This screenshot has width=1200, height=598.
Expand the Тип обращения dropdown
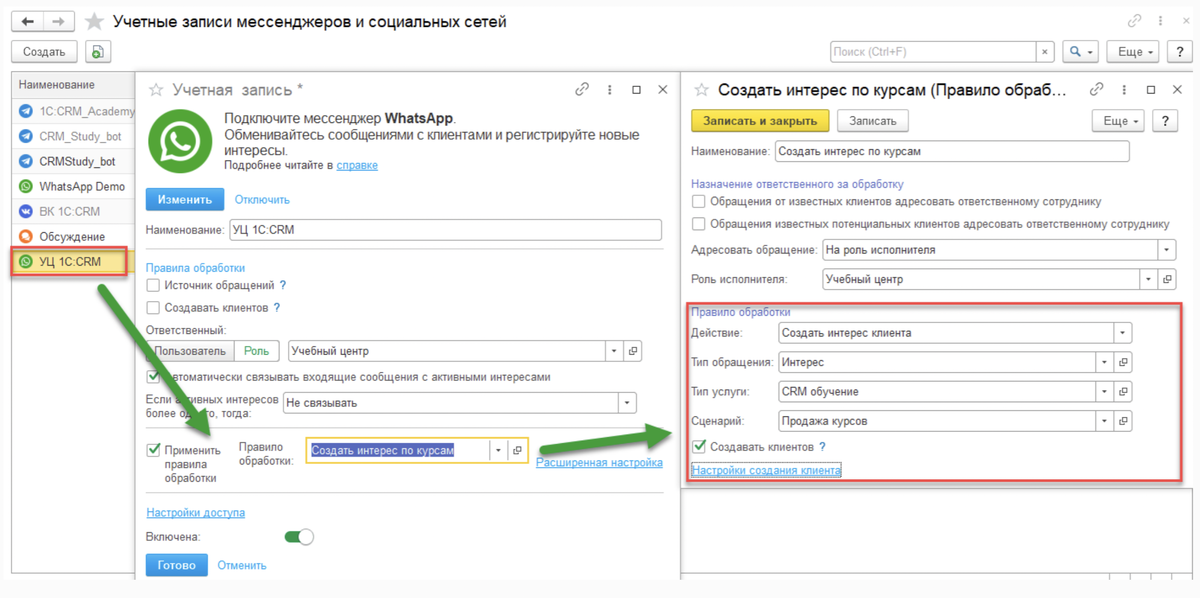[1104, 362]
